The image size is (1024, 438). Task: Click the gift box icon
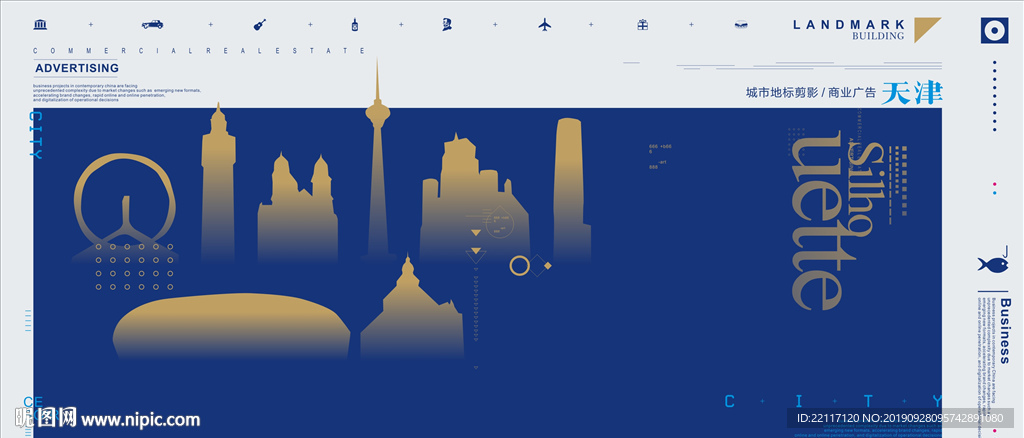tap(643, 25)
